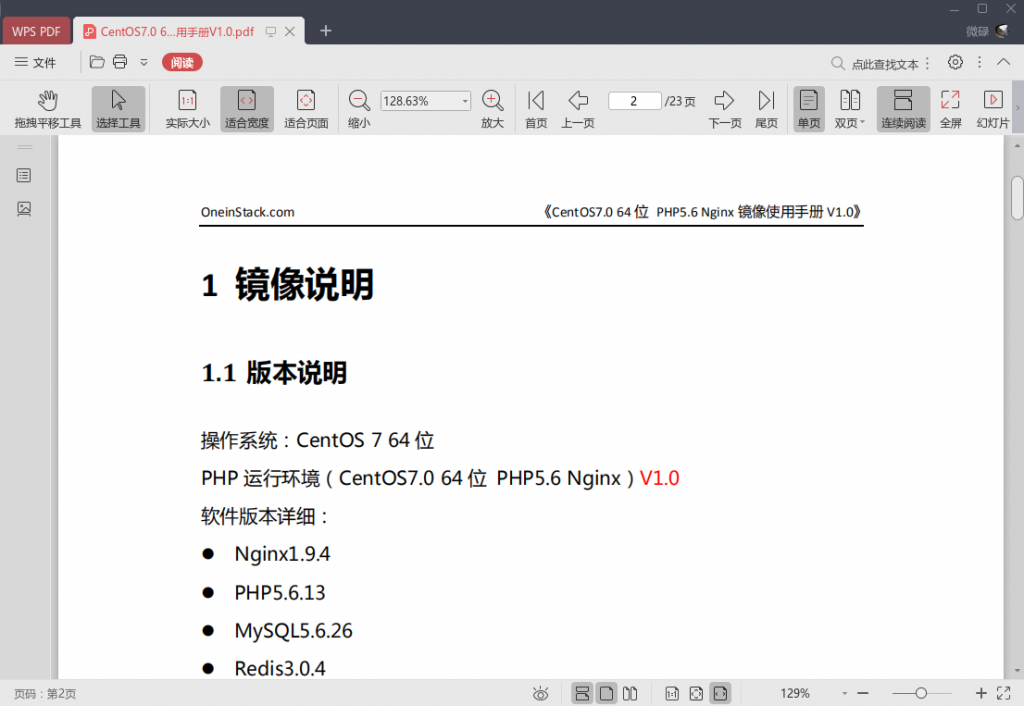Viewport: 1024px width, 706px height.
Task: Print the document
Action: 120,62
